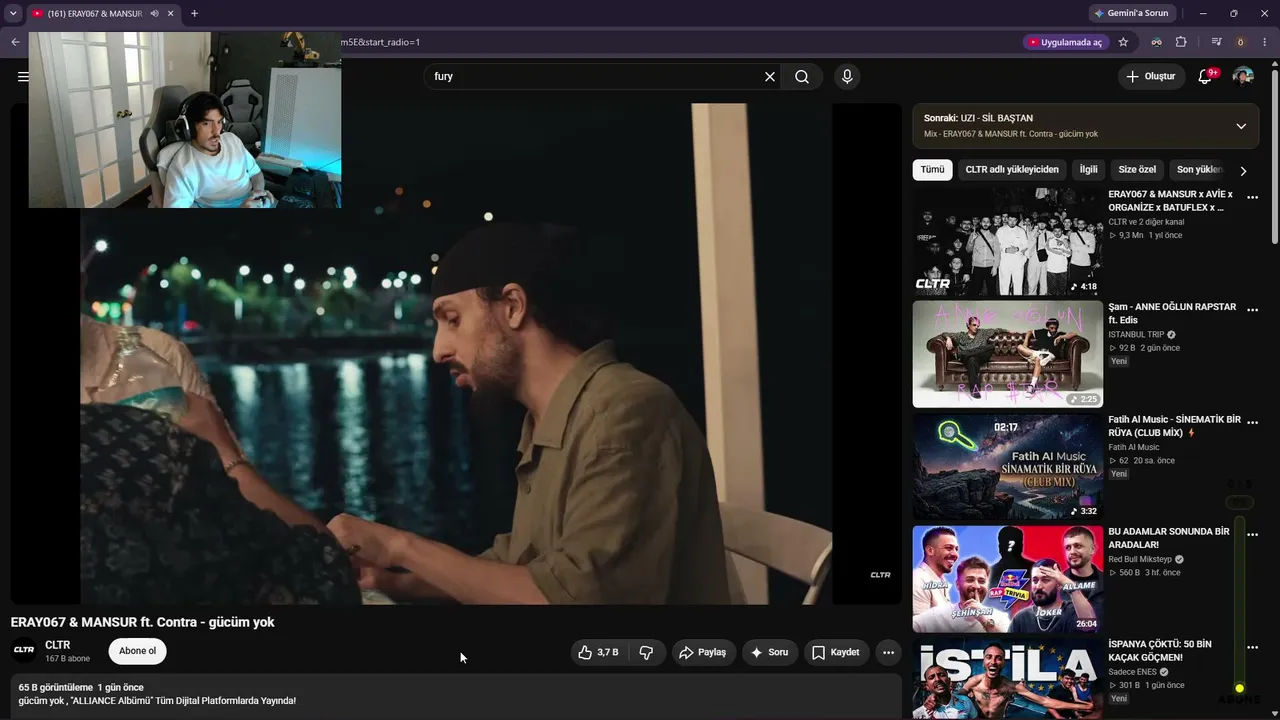
Task: Open the tab search dropdown arrow
Action: [13, 14]
